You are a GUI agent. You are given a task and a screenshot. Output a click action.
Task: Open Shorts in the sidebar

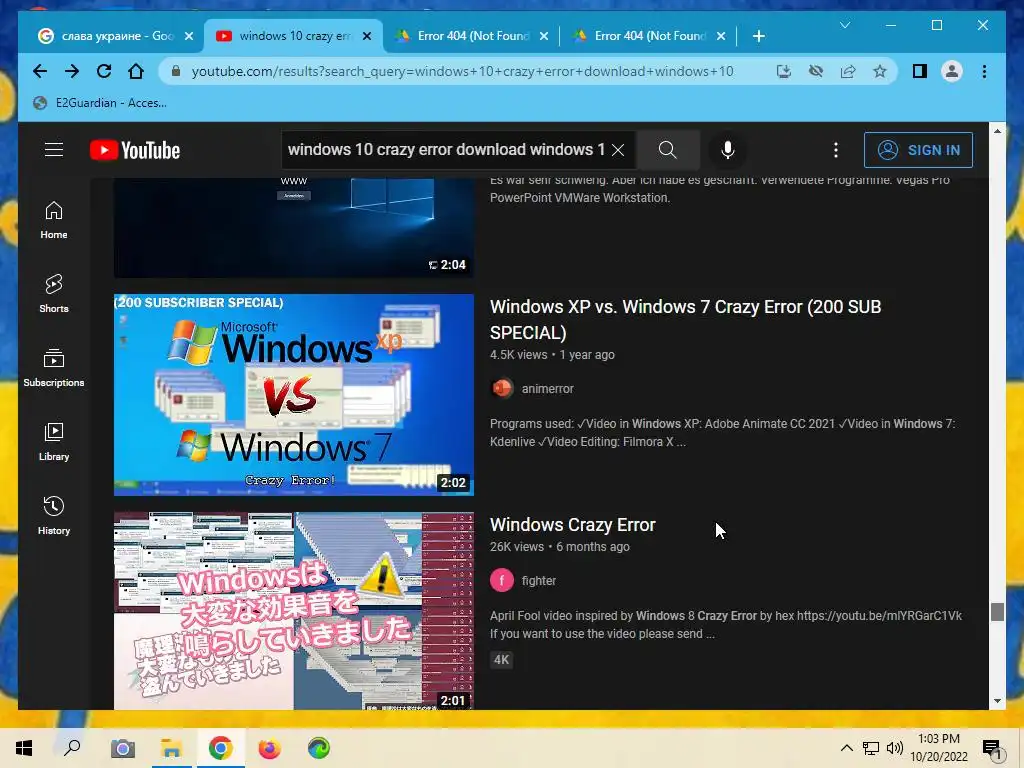[x=54, y=295]
